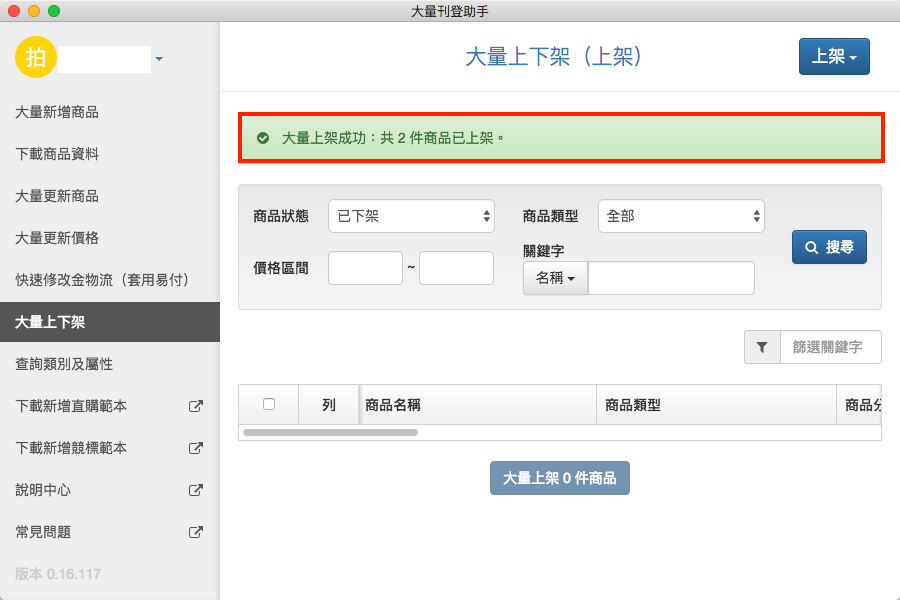Viewport: 900px width, 600px height.
Task: Click the filter funnel icon
Action: [762, 347]
